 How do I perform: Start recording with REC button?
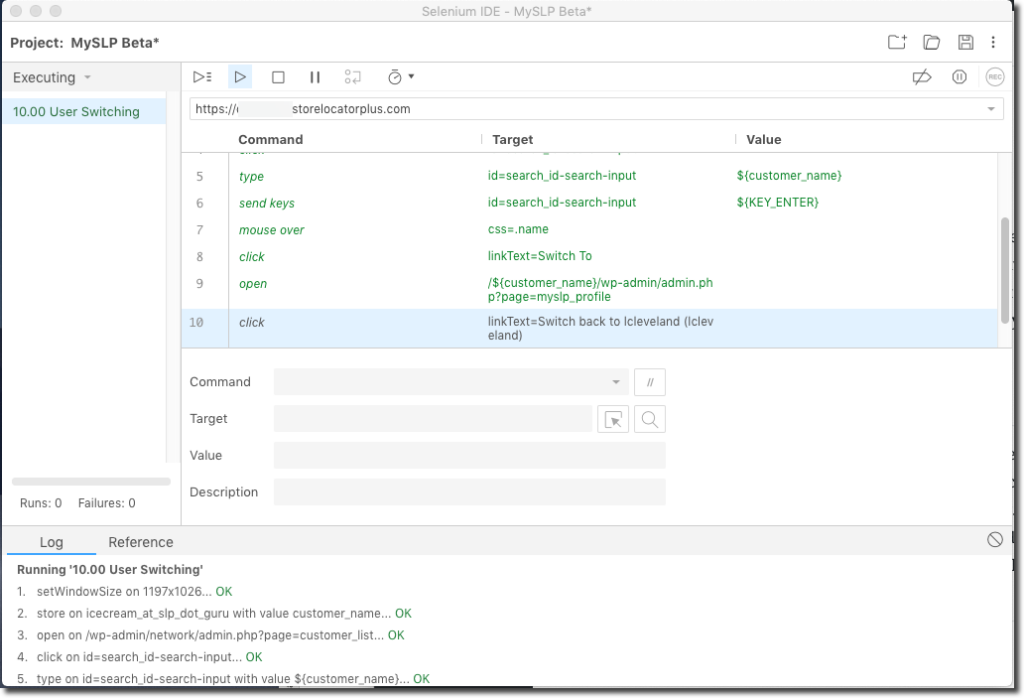point(994,77)
